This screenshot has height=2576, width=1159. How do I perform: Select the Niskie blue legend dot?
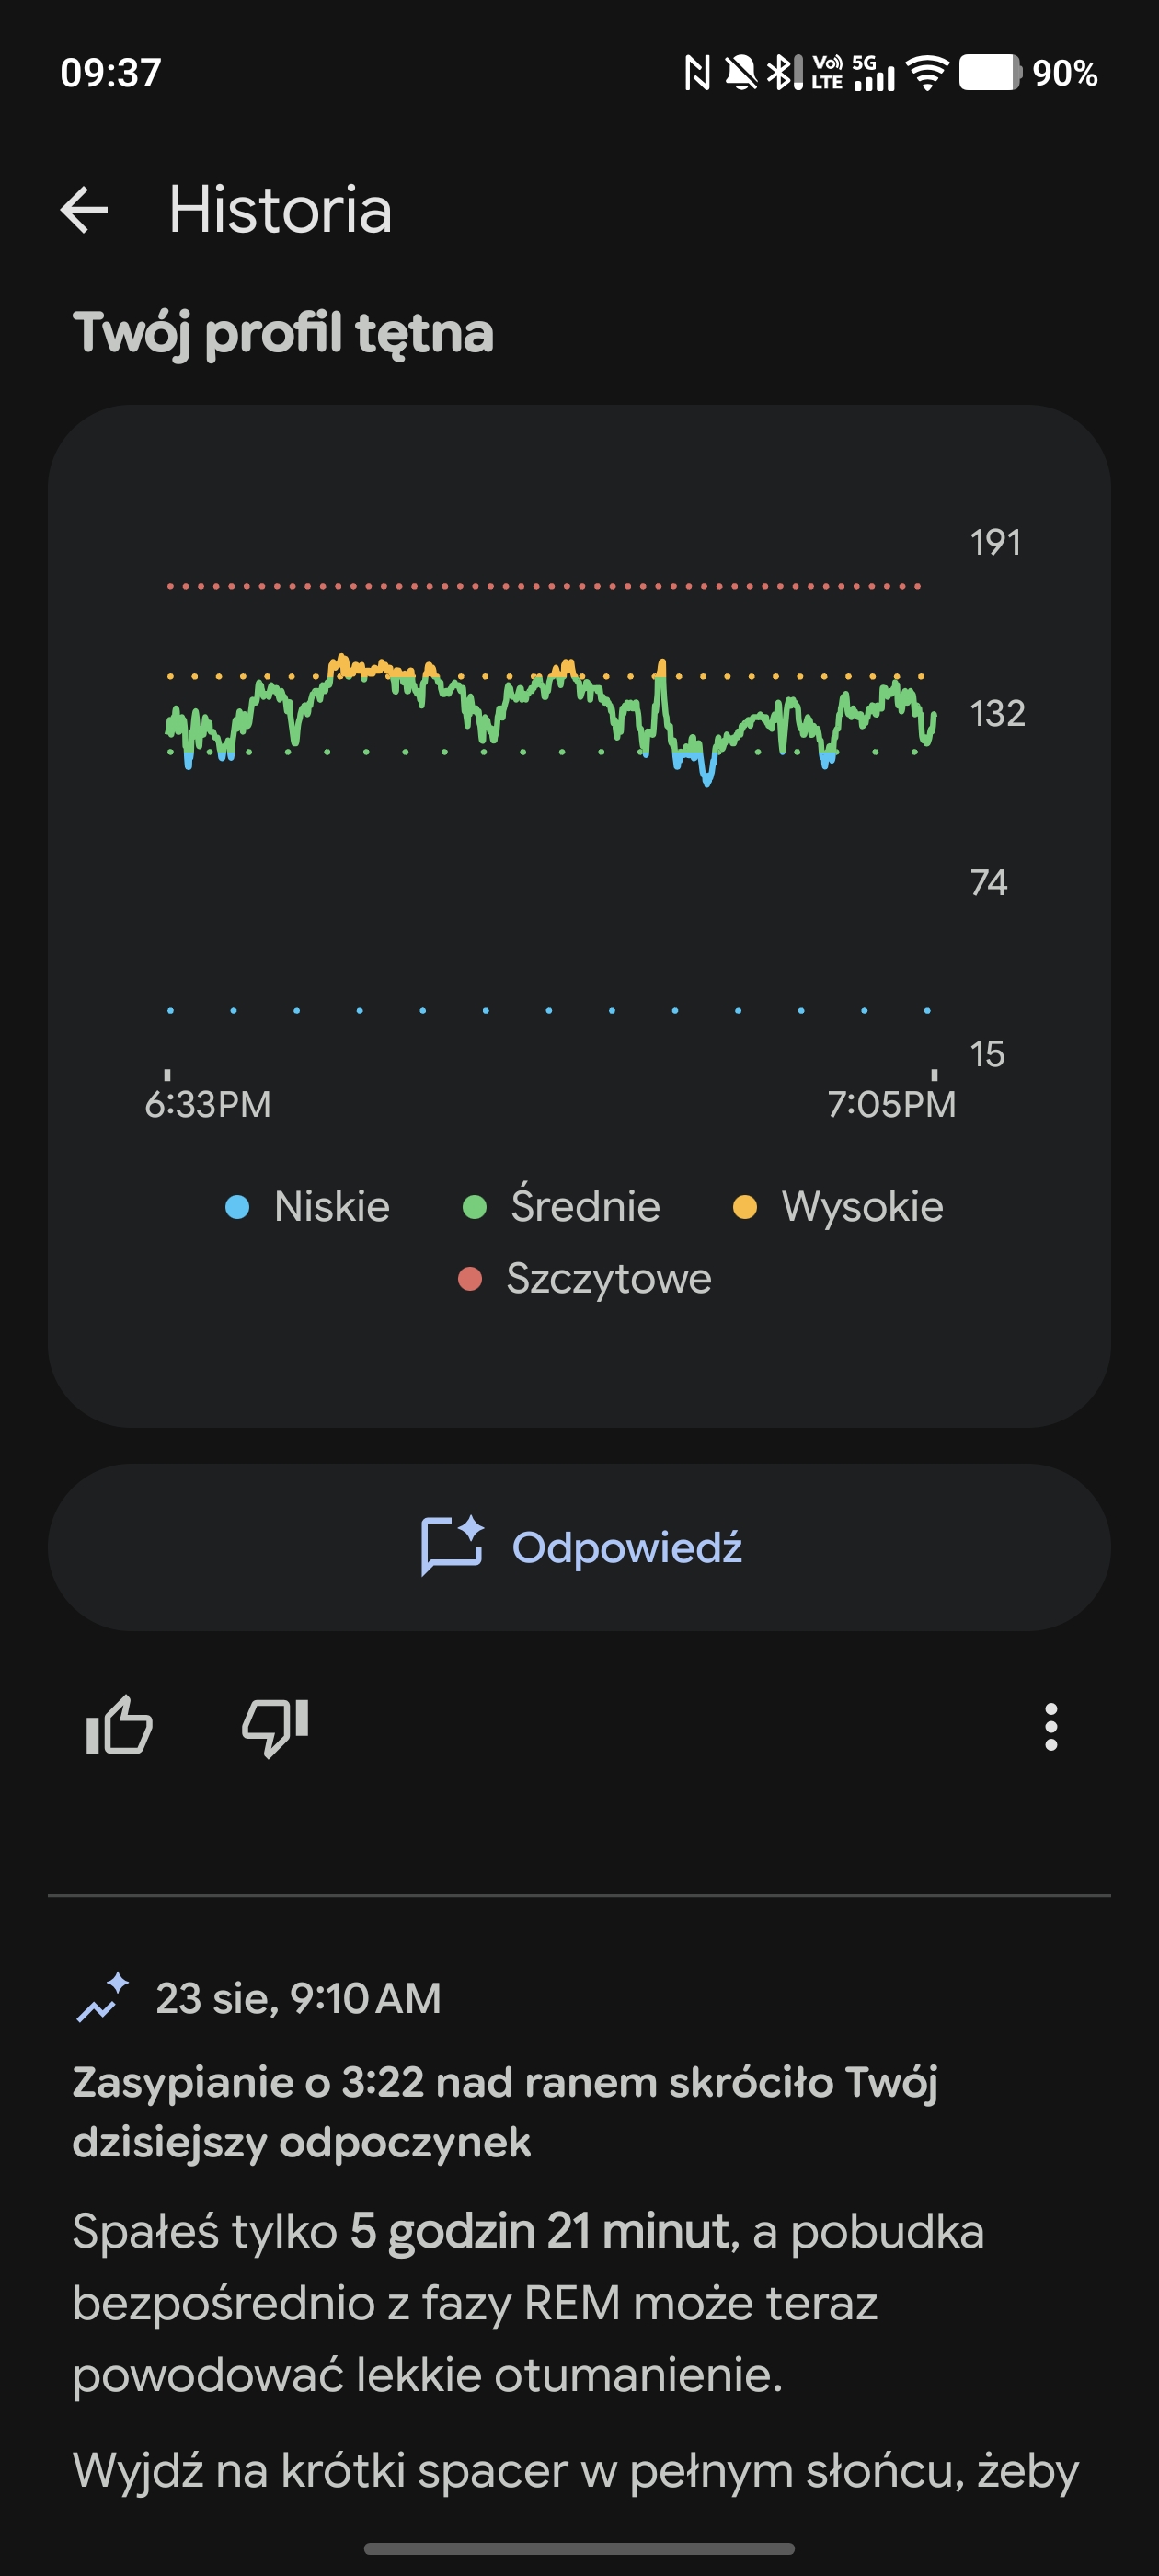pyautogui.click(x=238, y=1207)
